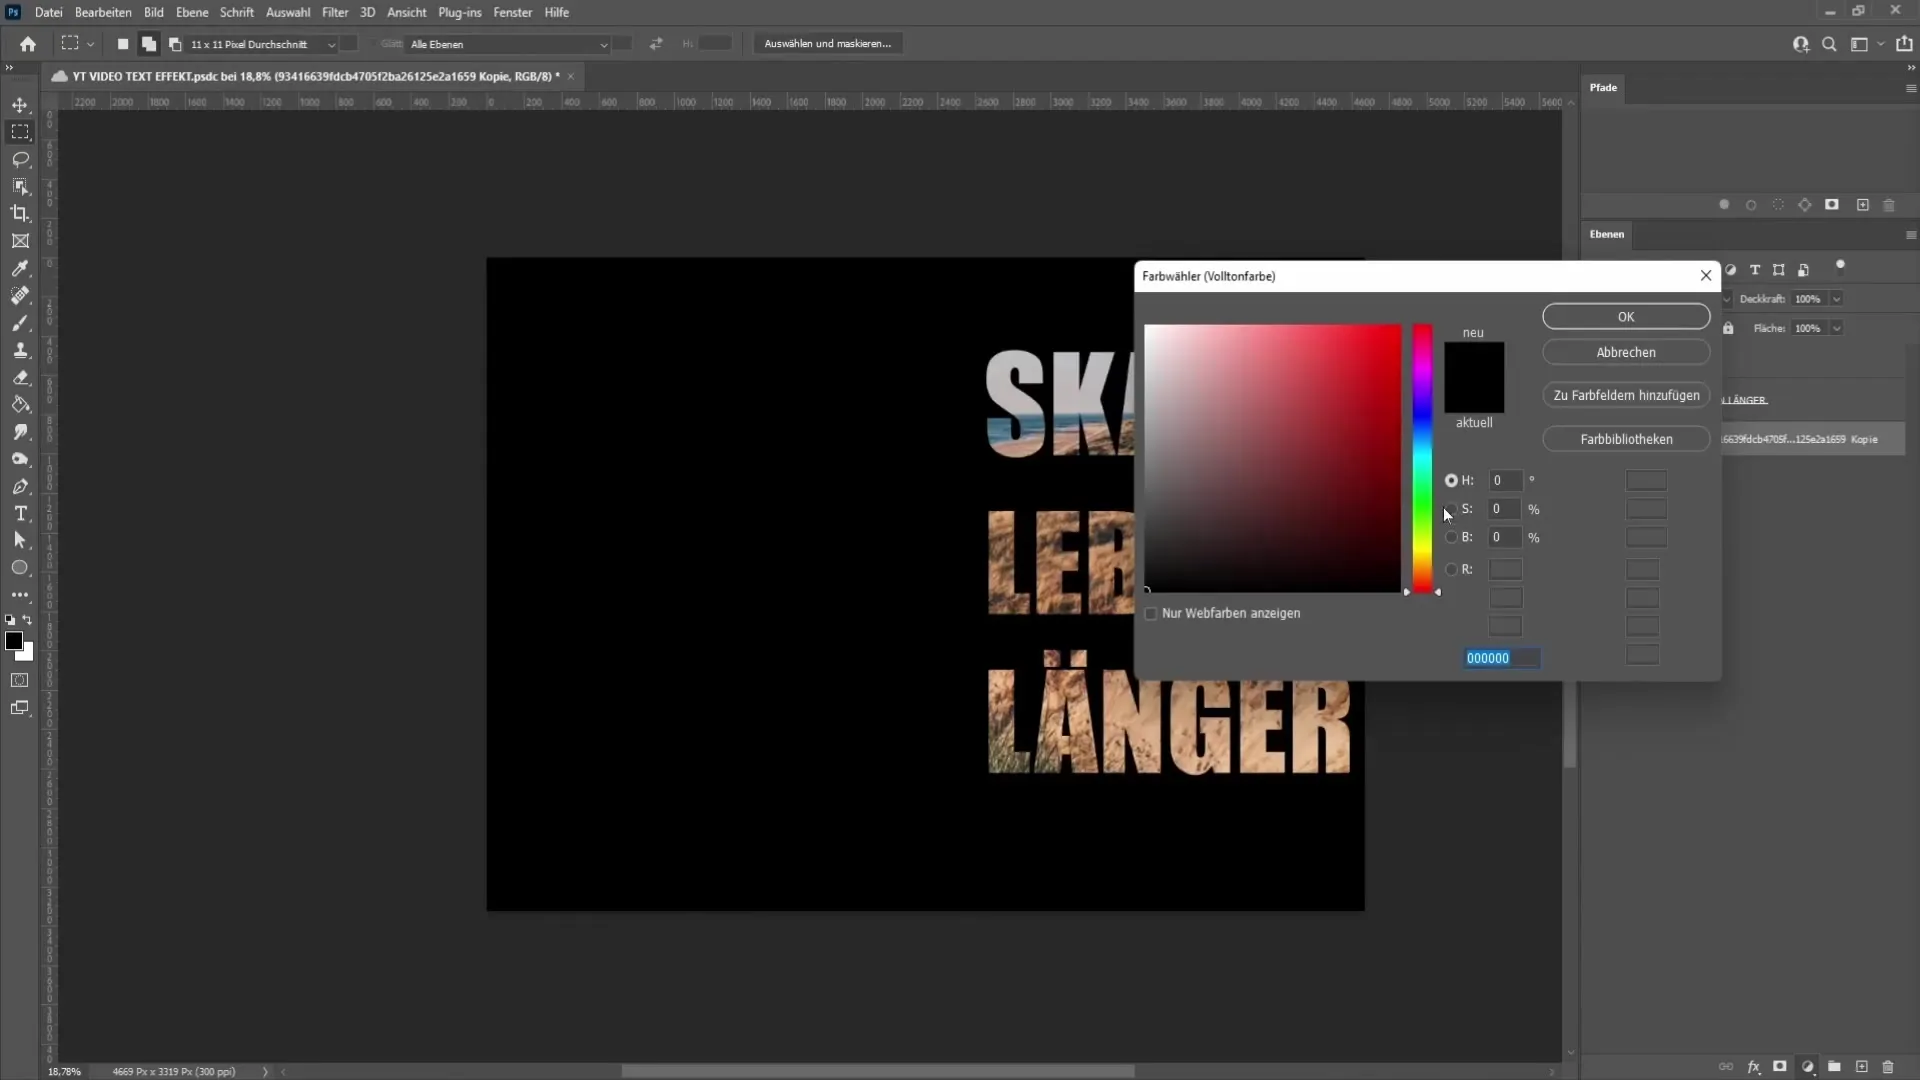1920x1080 pixels.
Task: Select the Path Selection tool
Action: 20,540
